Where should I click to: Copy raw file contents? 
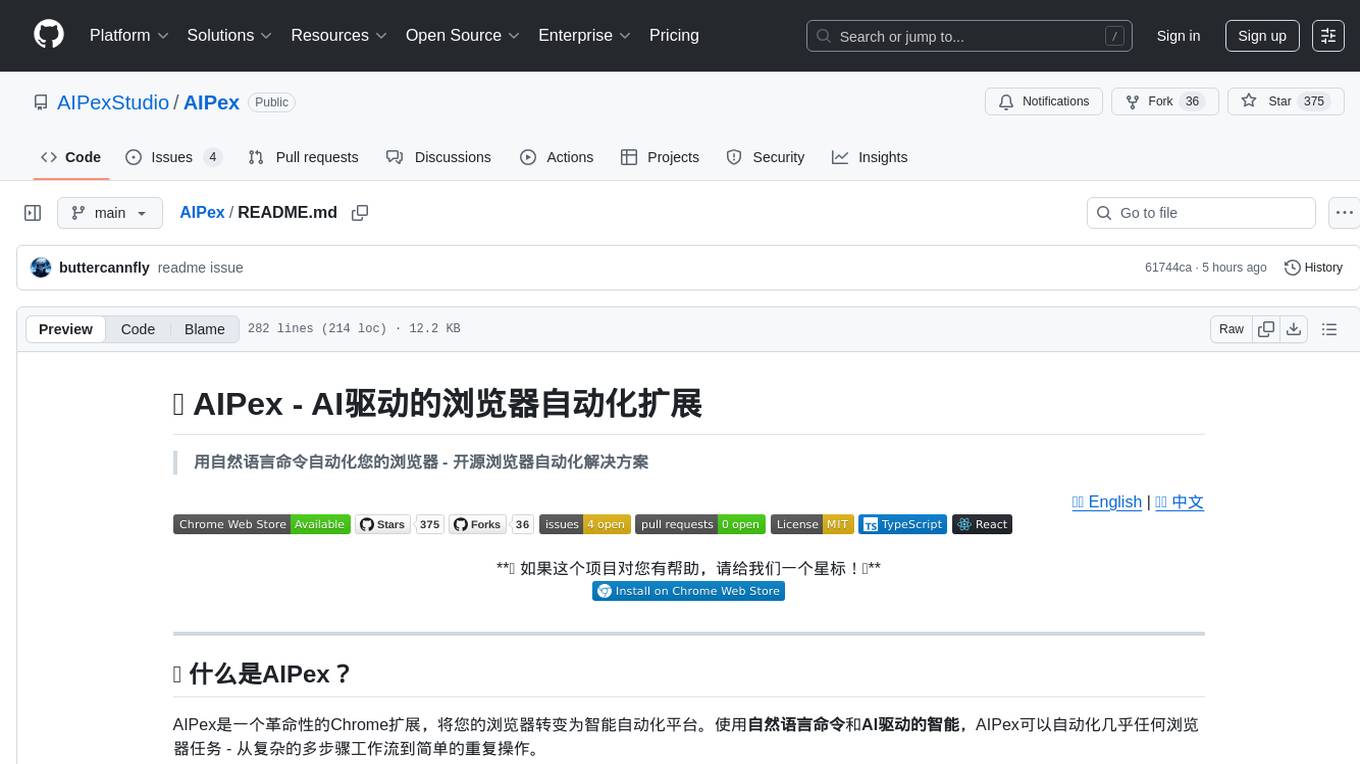point(1266,329)
